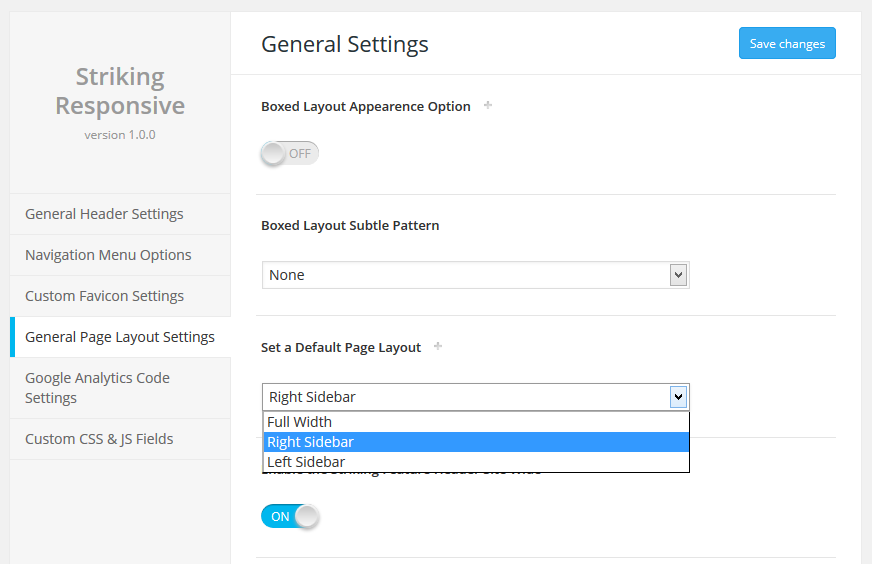The image size is (872, 564).
Task: Click the plus icon beside Boxed Layout Appearence Option
Action: (488, 105)
